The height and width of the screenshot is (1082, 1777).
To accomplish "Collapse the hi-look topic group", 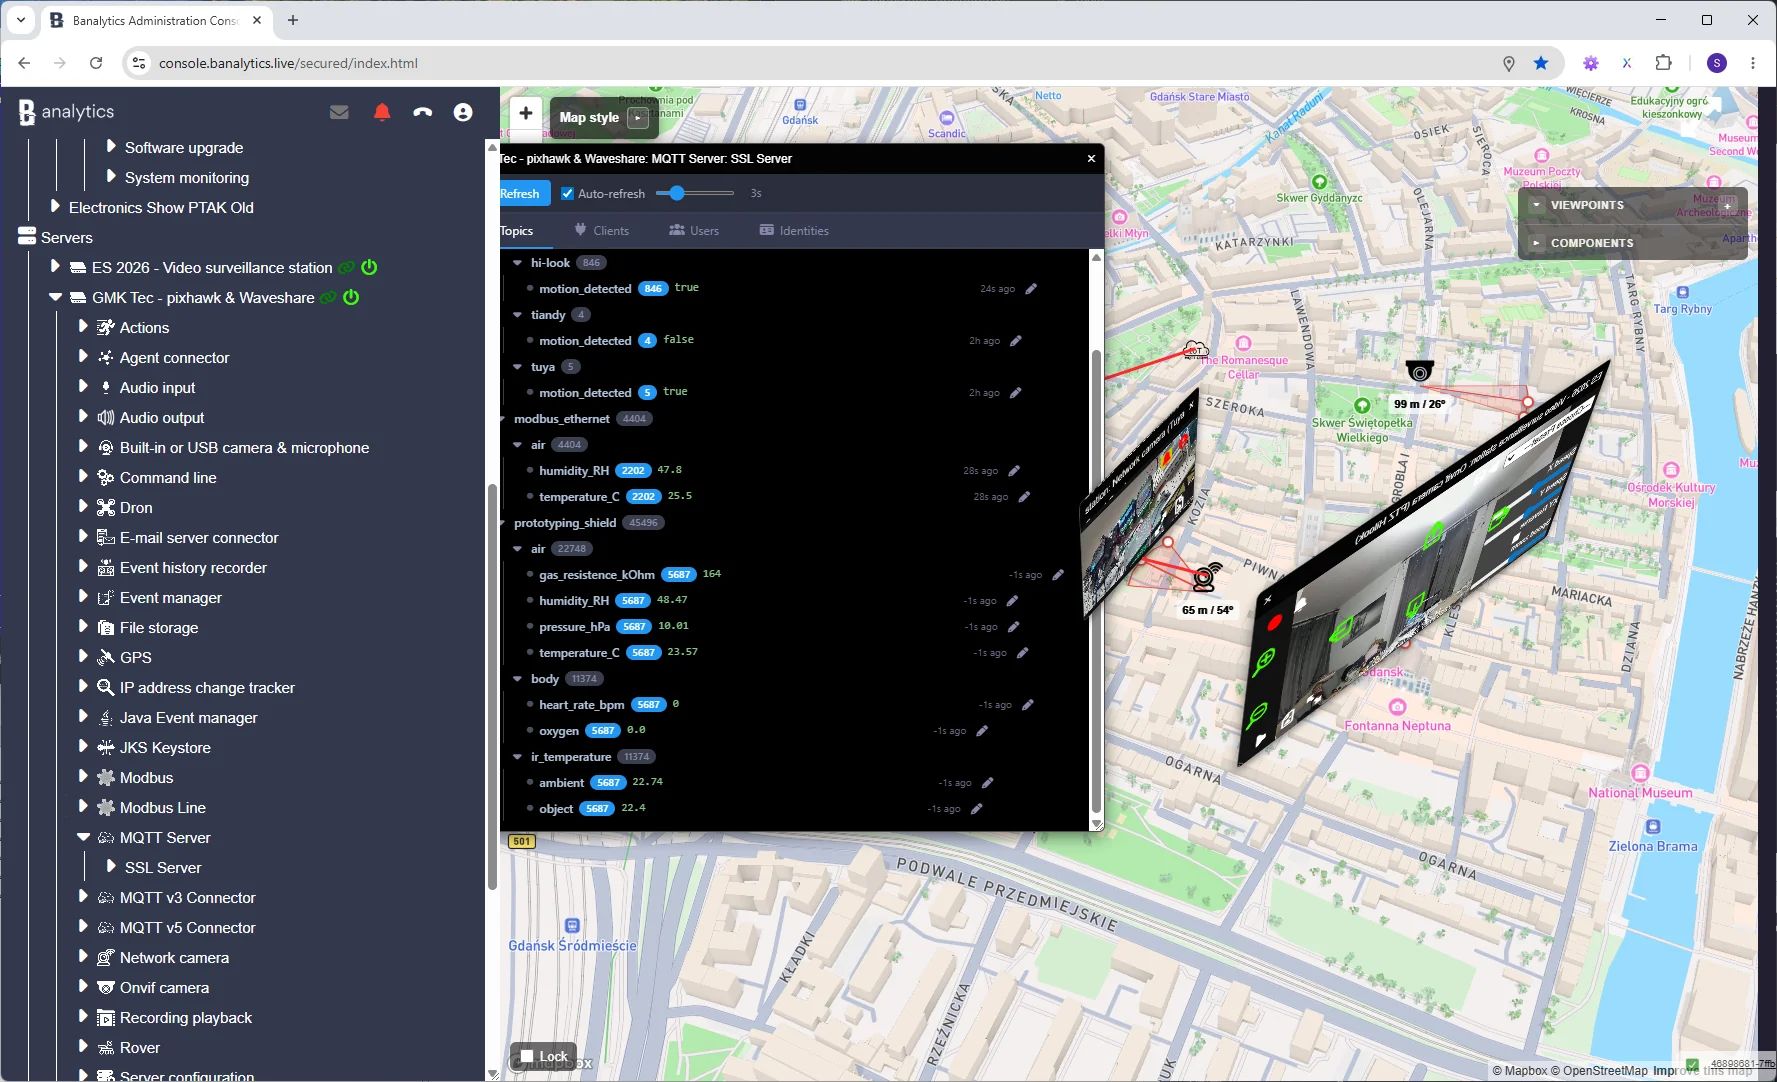I will [517, 263].
